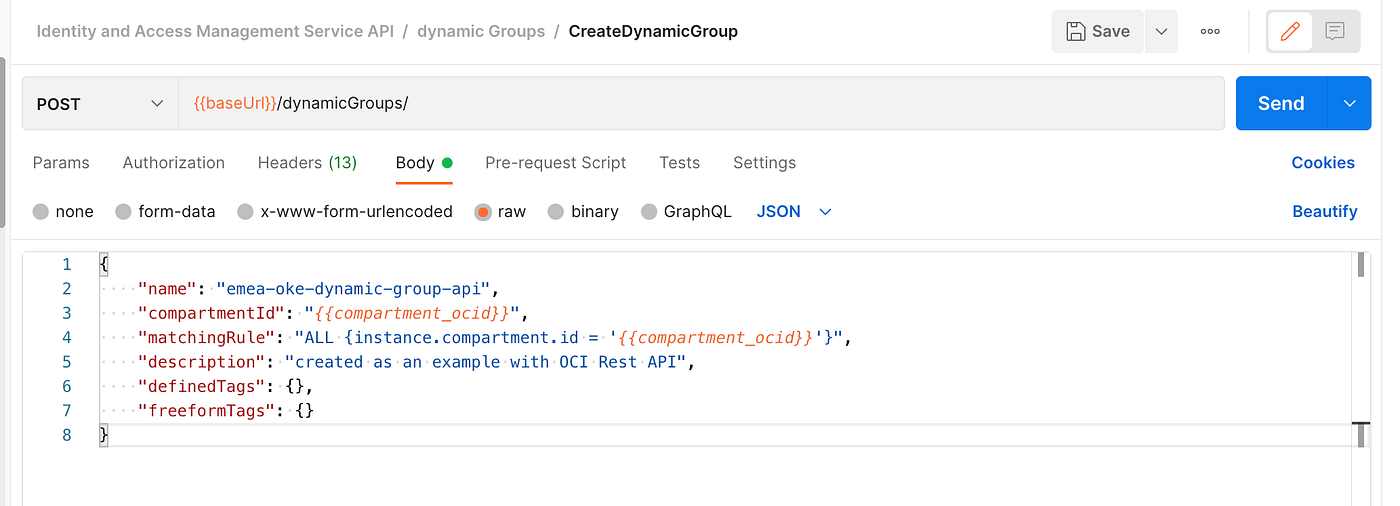Click the body editor vertical scrollbar
1400x506 pixels.
coord(1360,265)
